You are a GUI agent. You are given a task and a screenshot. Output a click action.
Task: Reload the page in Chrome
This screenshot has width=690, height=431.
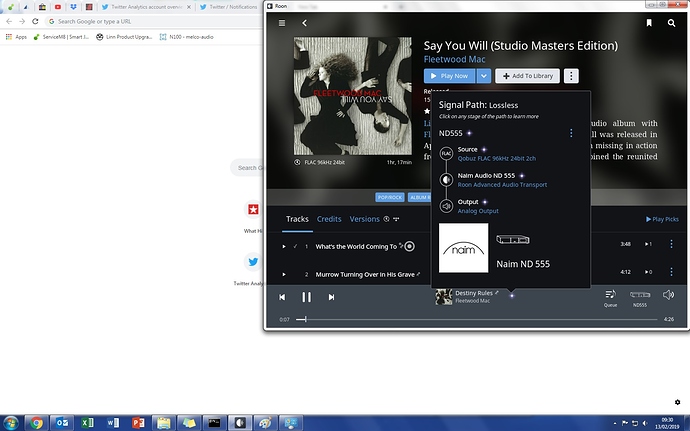(35, 21)
